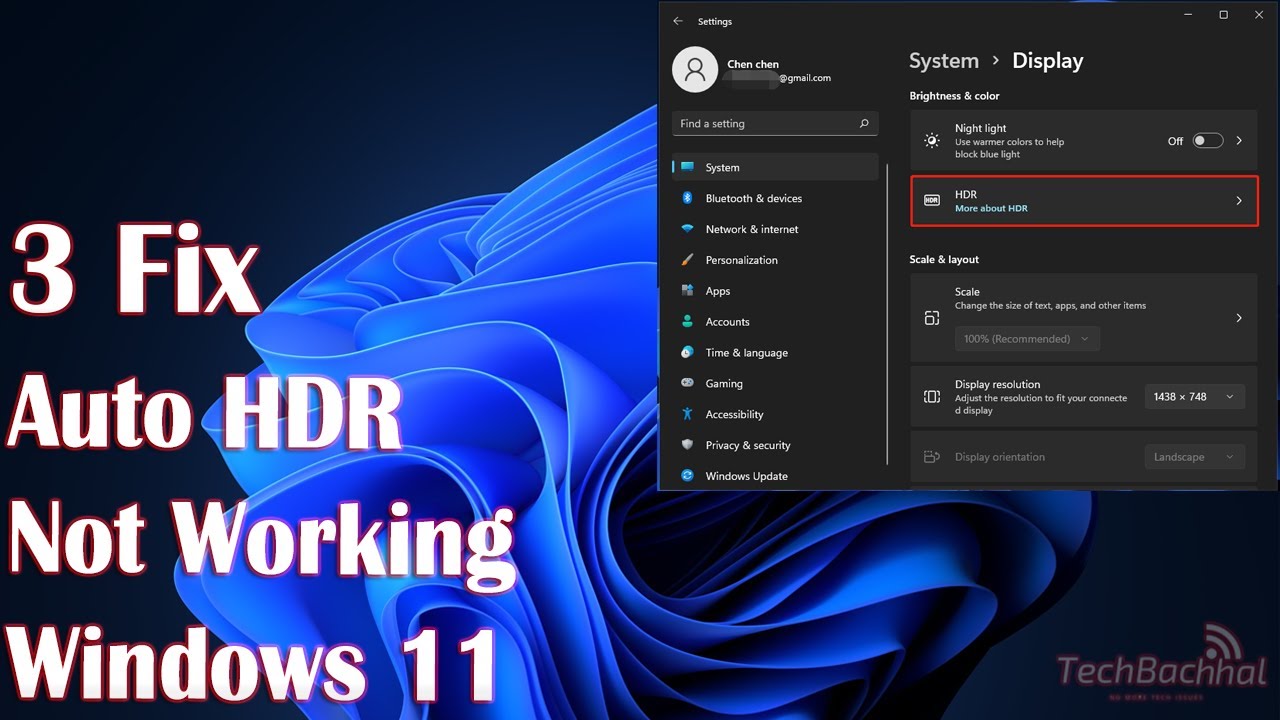Open Privacy & security settings

pyautogui.click(x=775, y=445)
